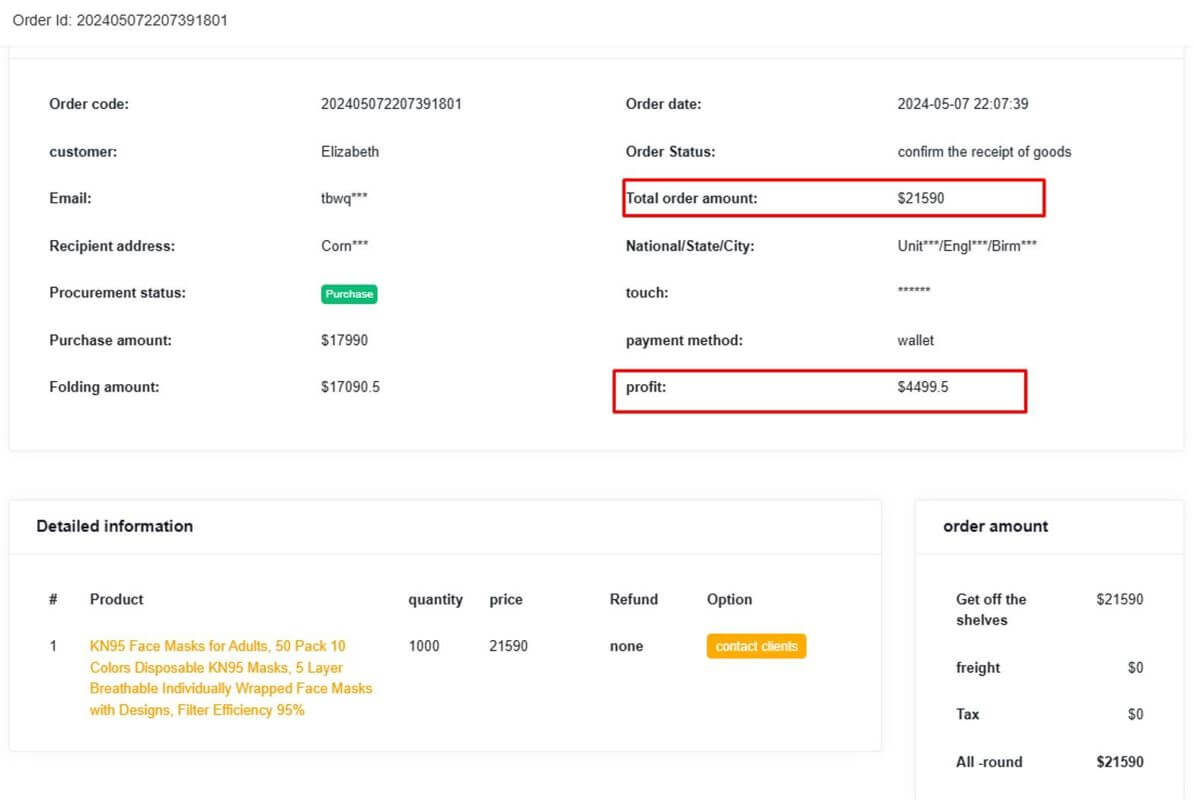Select customer name Elizabeth
Image resolution: width=1194 pixels, height=800 pixels.
click(350, 151)
